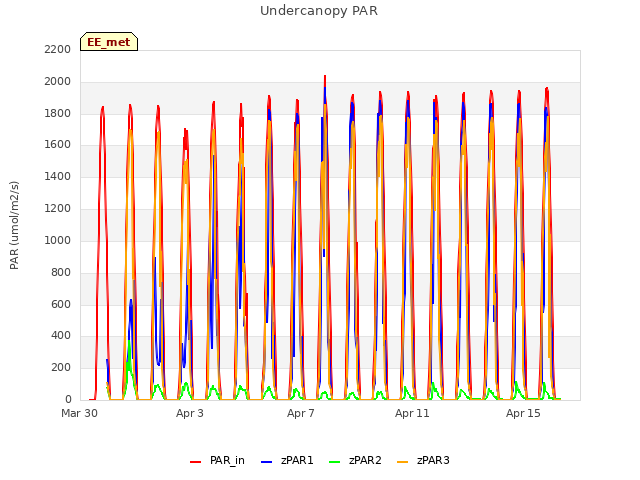
Task: Click the green zPAR2 legend swatch
Action: (334, 462)
